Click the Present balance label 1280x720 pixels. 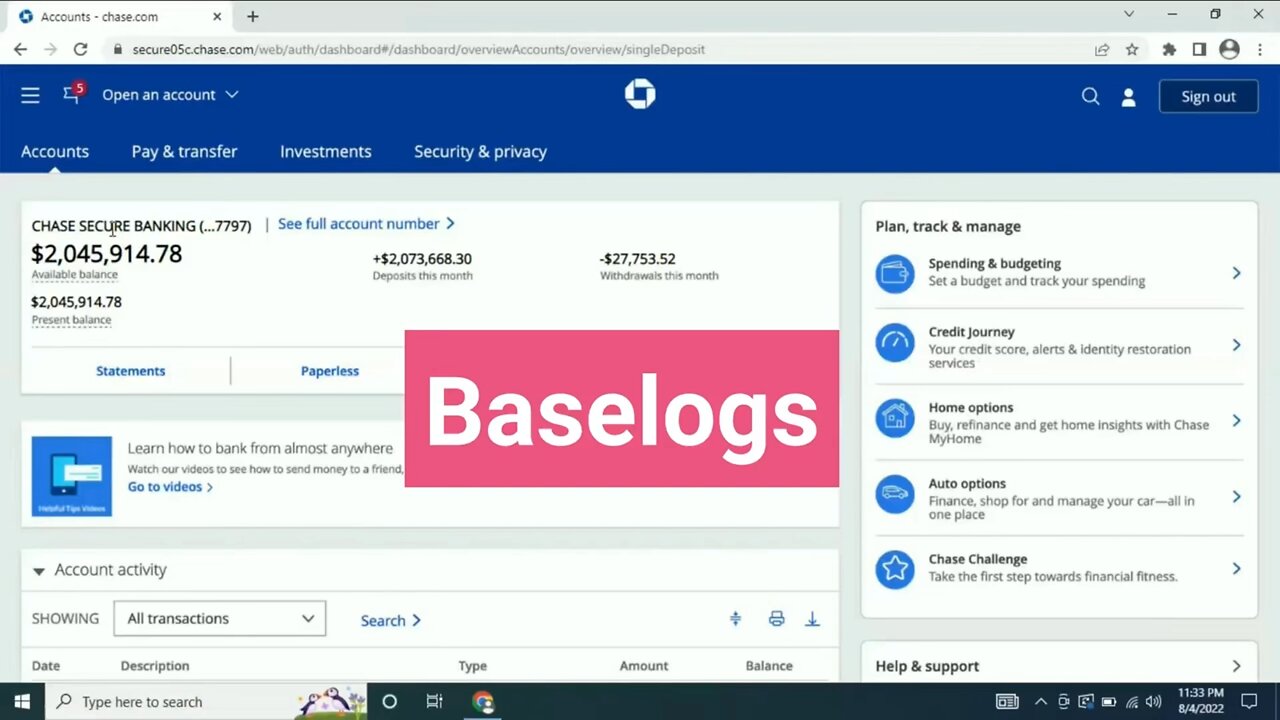pos(71,320)
